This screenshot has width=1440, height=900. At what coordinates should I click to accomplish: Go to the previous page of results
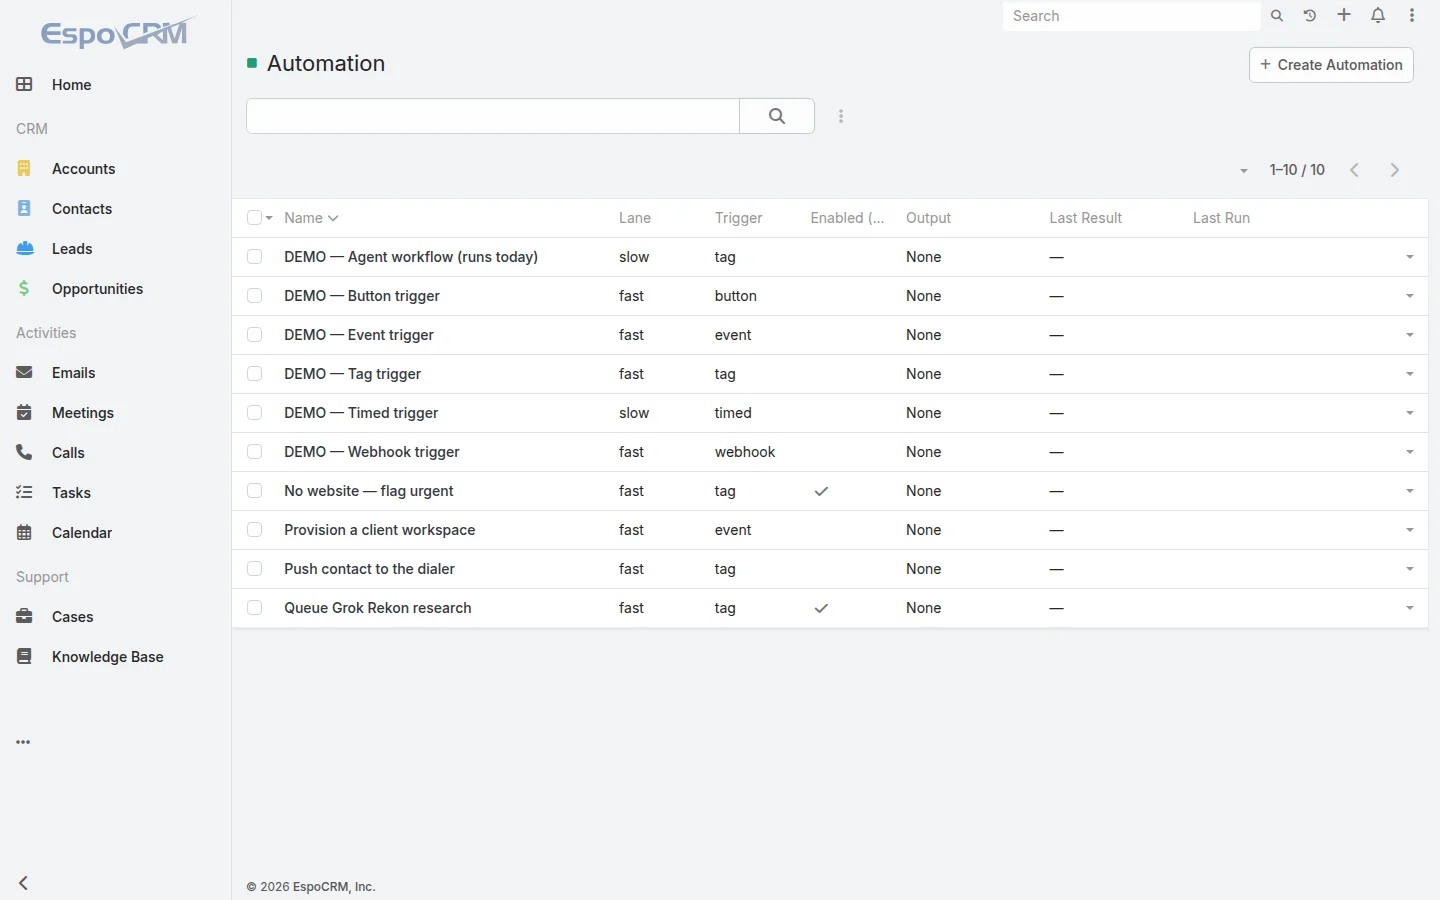pyautogui.click(x=1355, y=170)
